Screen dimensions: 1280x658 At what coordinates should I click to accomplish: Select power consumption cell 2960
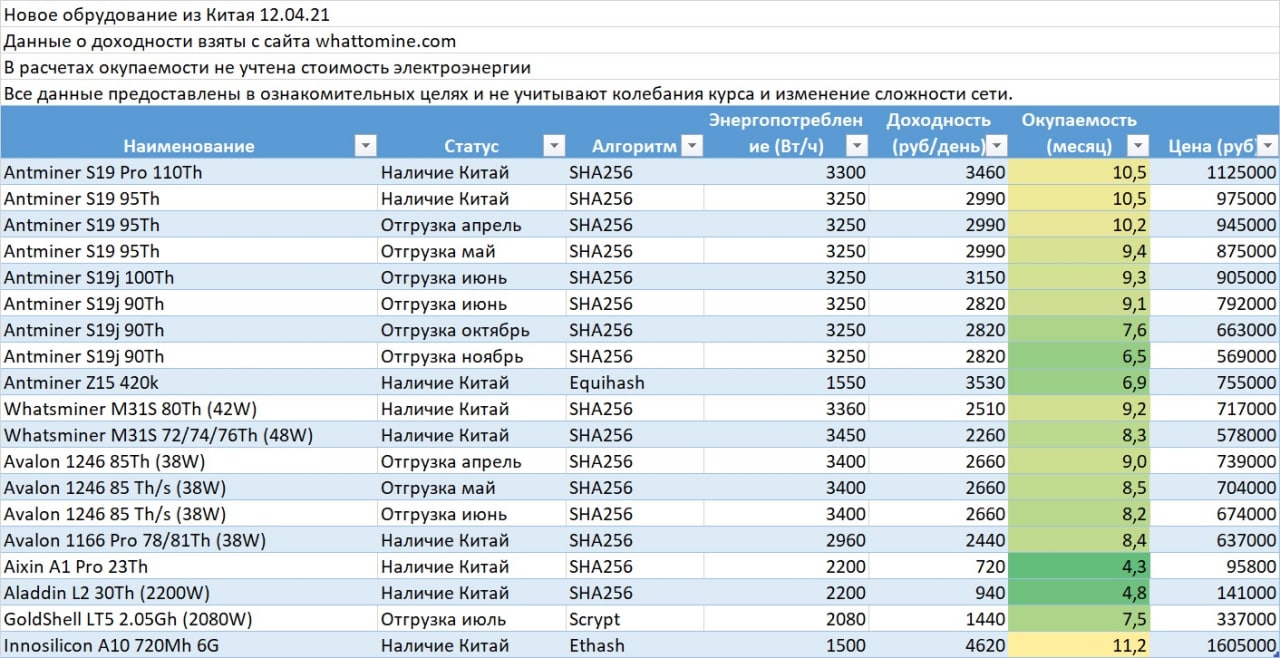pyautogui.click(x=786, y=540)
